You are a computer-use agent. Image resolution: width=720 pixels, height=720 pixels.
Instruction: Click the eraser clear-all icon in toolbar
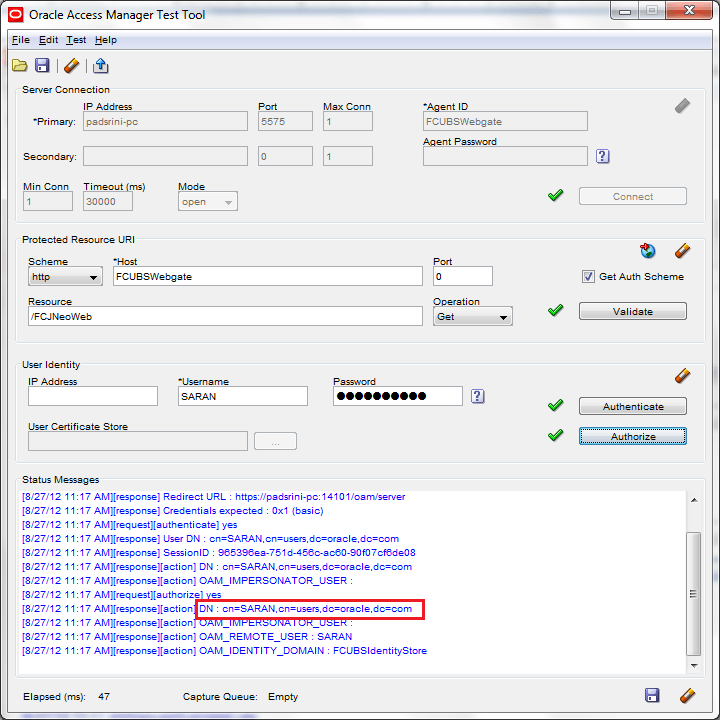click(x=72, y=66)
